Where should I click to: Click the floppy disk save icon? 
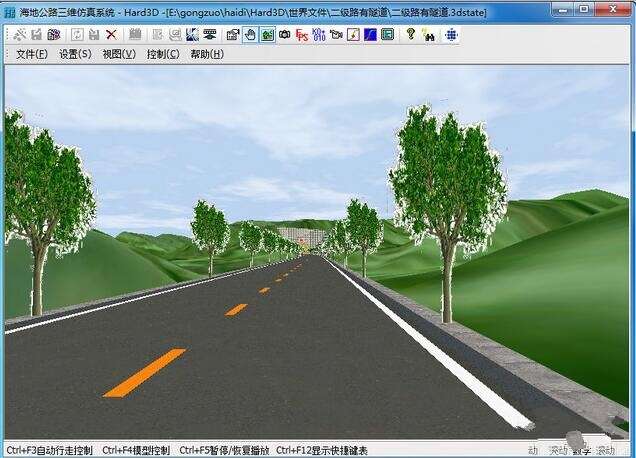point(37,35)
